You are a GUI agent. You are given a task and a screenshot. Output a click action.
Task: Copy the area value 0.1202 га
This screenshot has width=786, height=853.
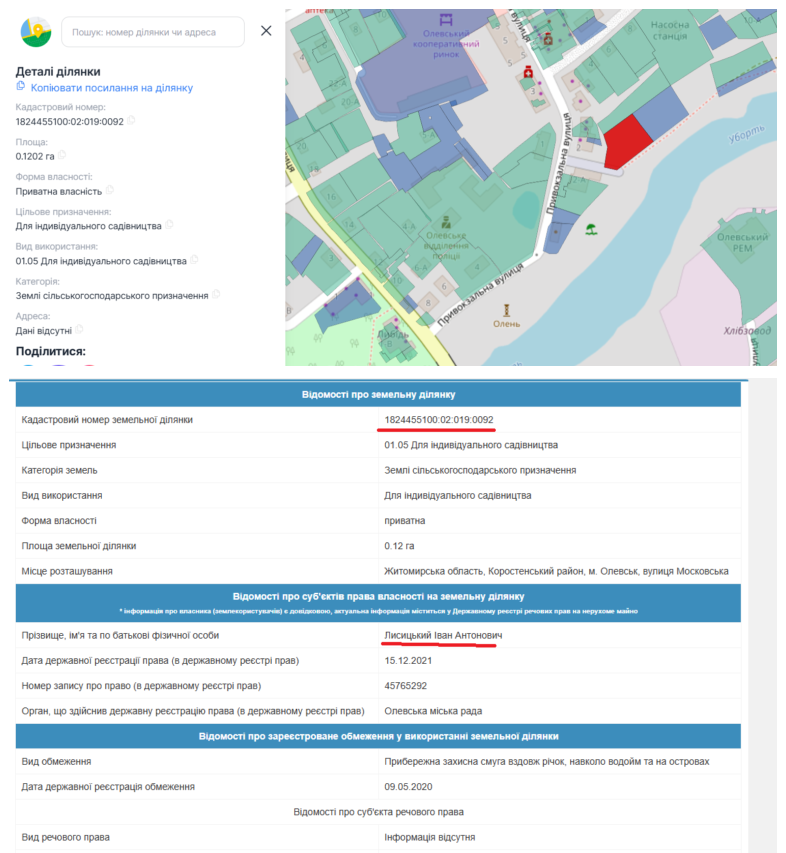(61, 155)
